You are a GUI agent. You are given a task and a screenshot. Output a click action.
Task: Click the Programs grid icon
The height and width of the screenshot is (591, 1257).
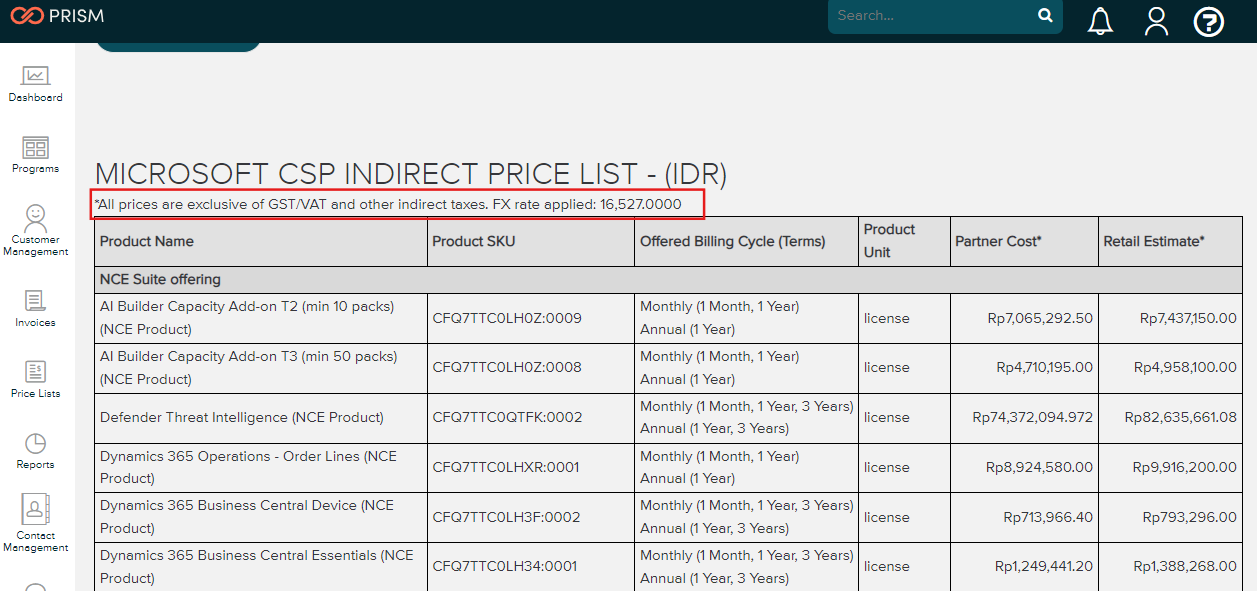36,148
